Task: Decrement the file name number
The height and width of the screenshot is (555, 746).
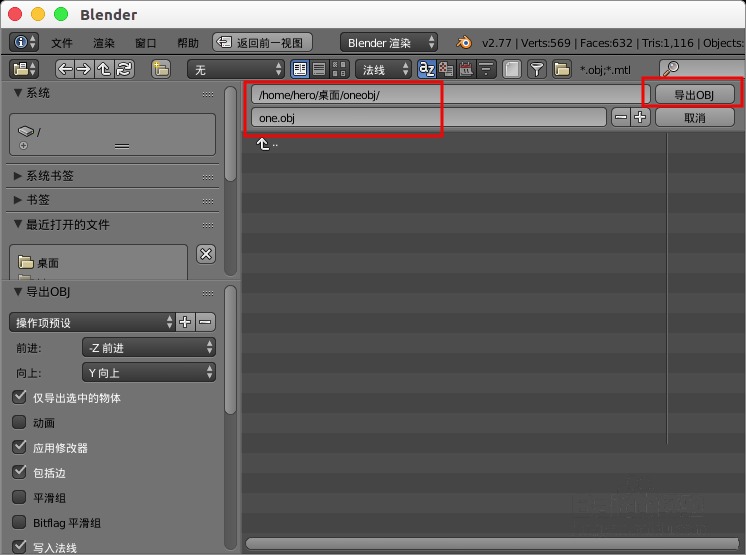Action: (621, 117)
